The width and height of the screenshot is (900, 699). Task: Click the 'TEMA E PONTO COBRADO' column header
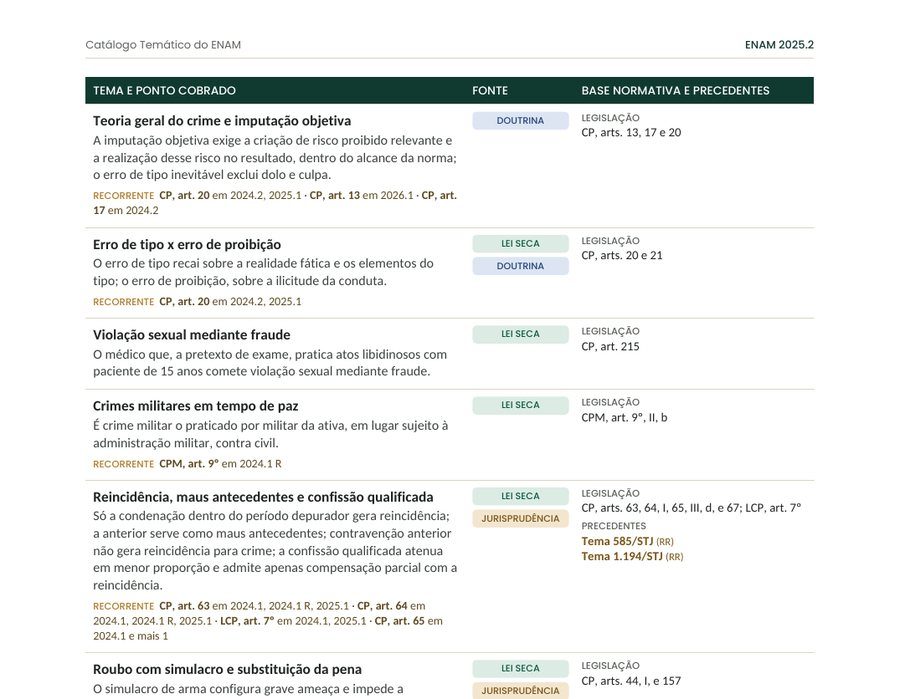tap(164, 91)
